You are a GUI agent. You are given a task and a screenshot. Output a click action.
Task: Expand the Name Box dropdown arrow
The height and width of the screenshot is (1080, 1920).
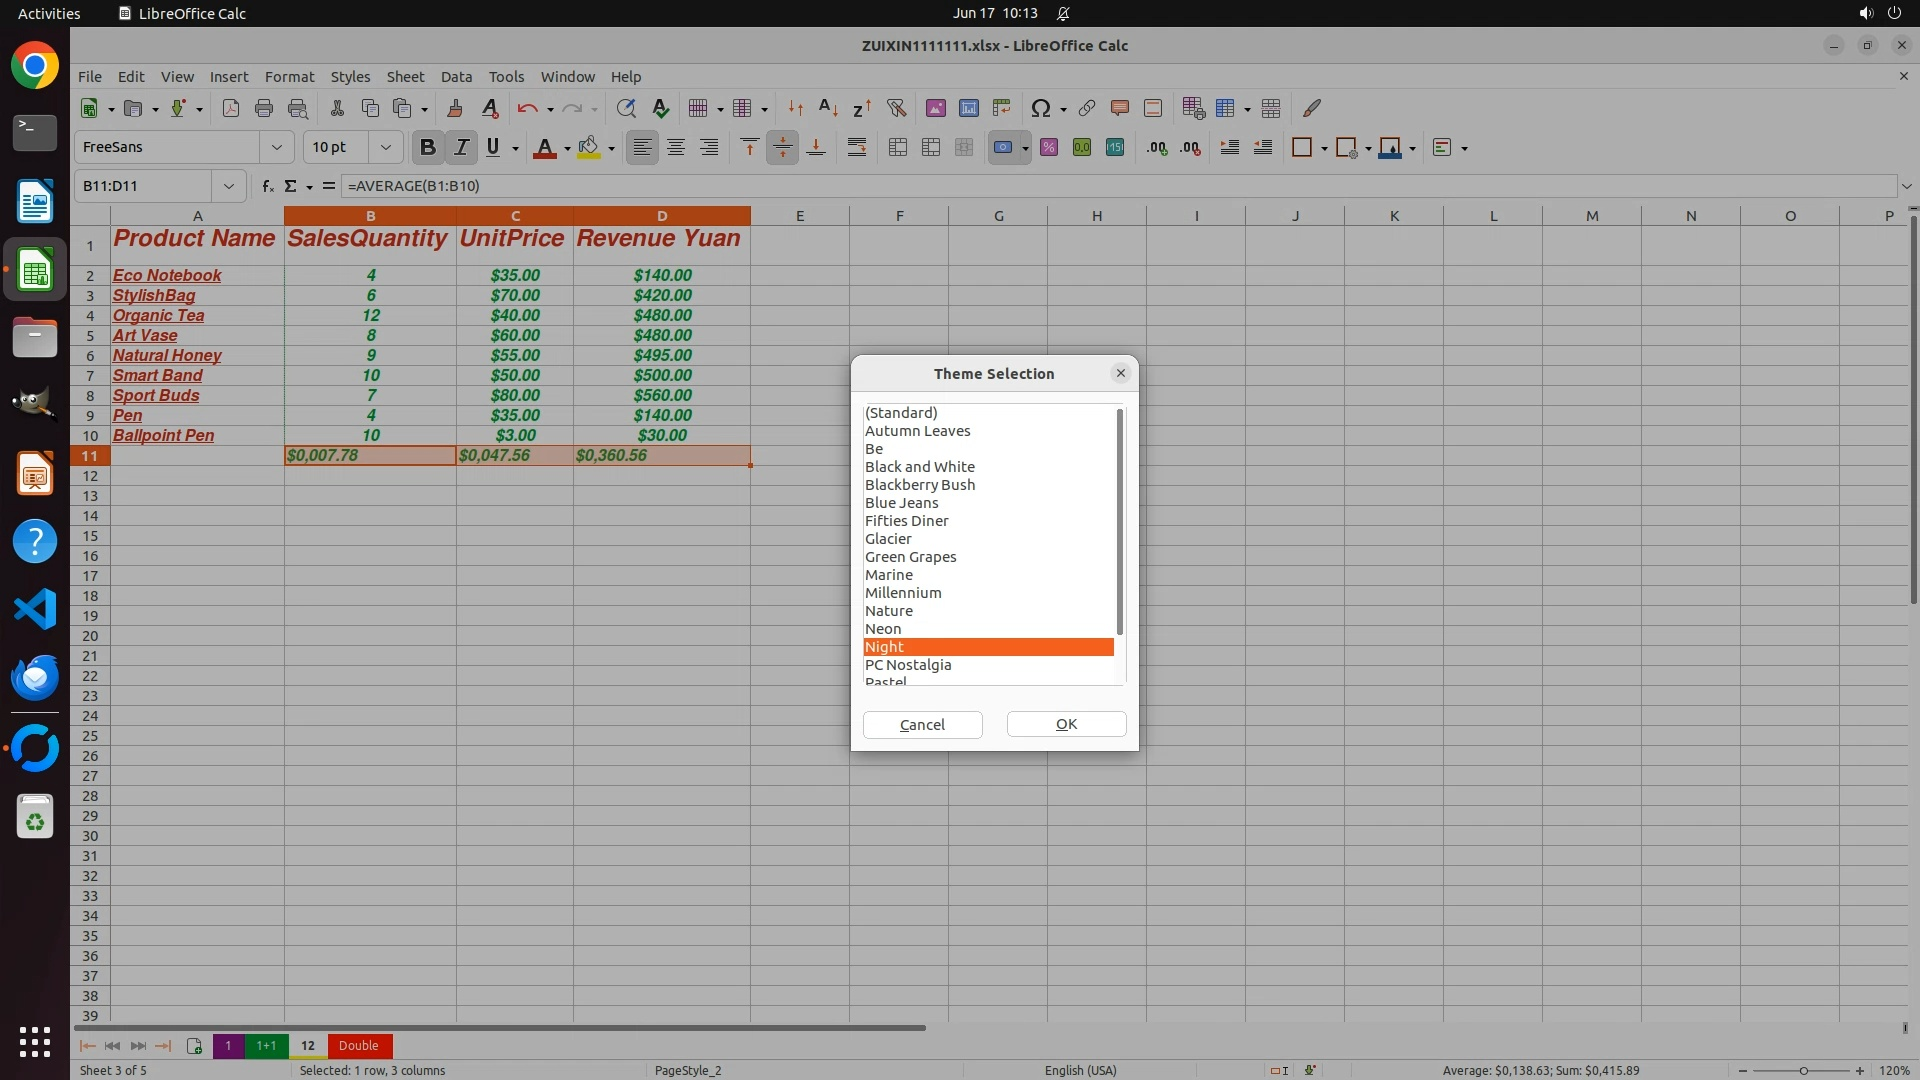point(229,186)
